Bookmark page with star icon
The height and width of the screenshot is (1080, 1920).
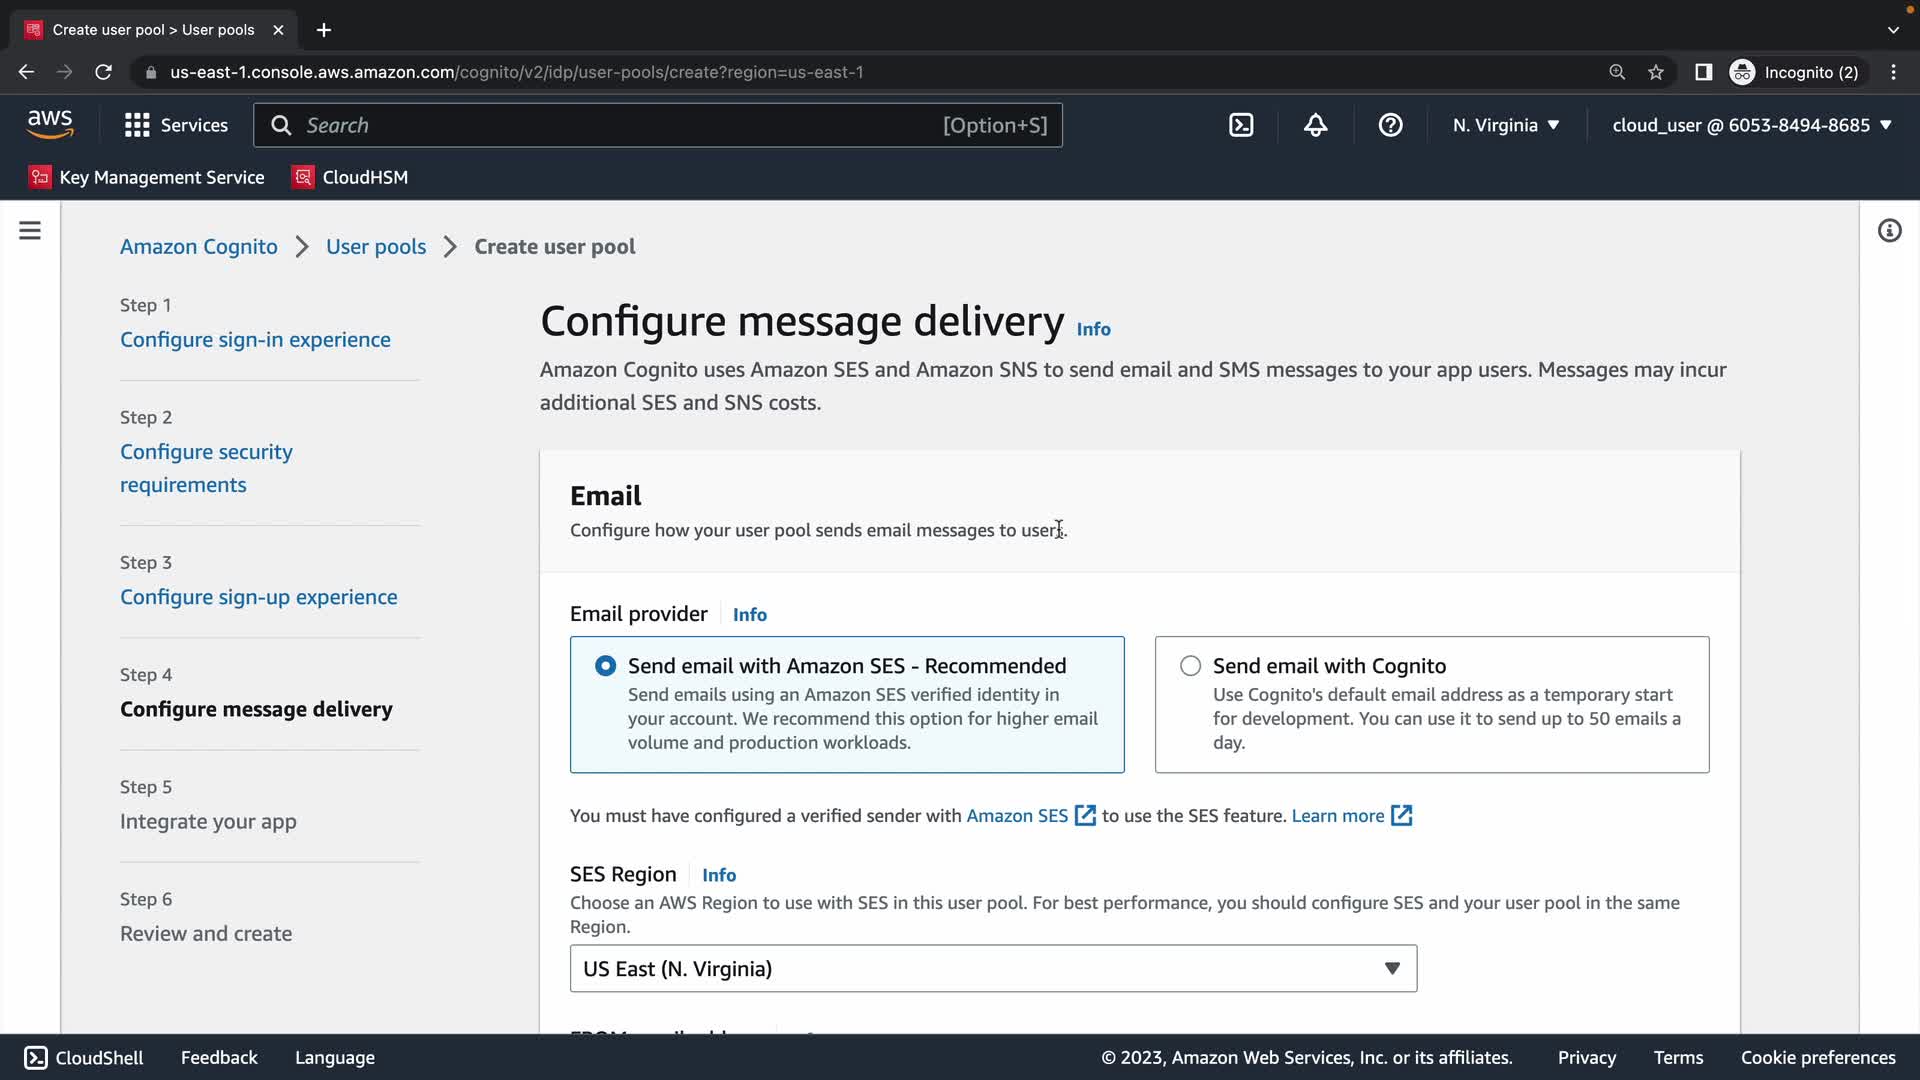(1656, 72)
